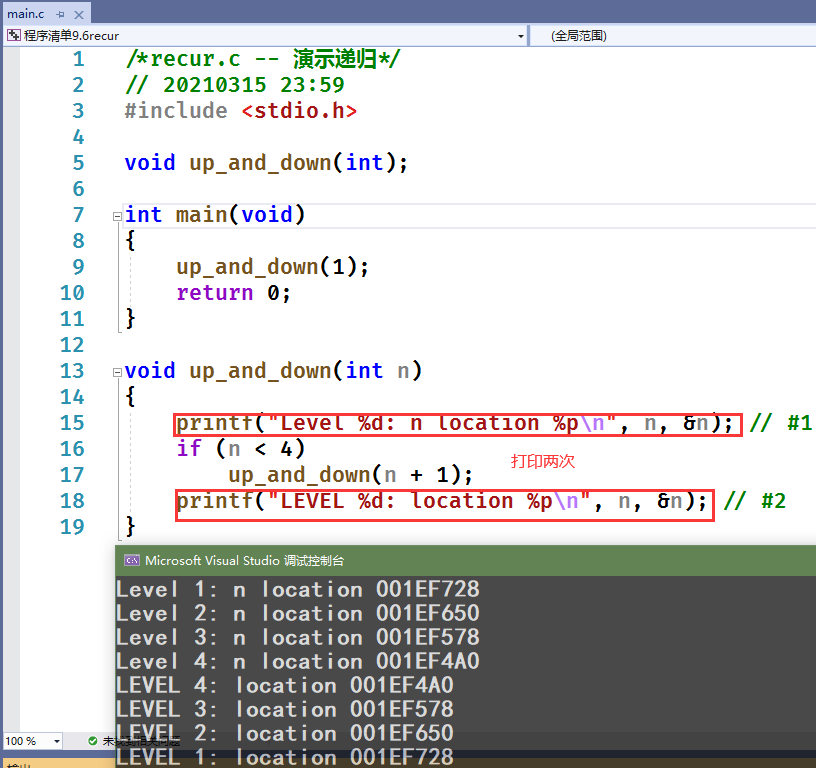Screen dimensions: 816x768
Task: Click line number 19 in the gutter
Action: tap(72, 527)
